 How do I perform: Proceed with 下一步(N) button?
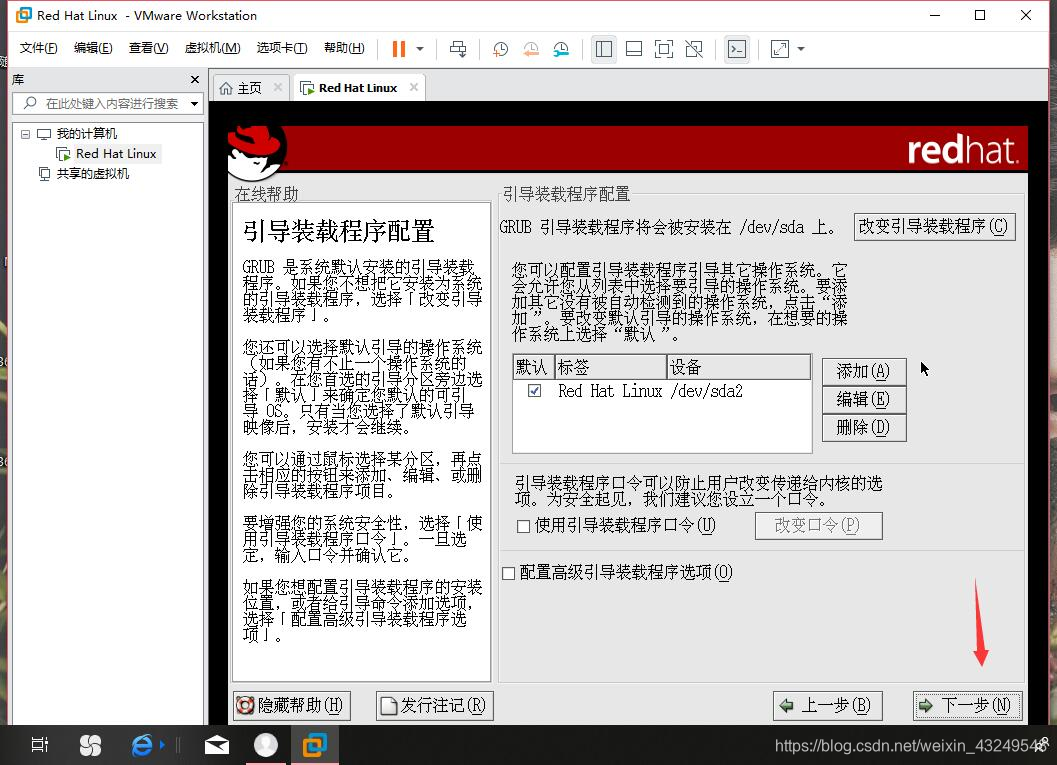point(968,706)
